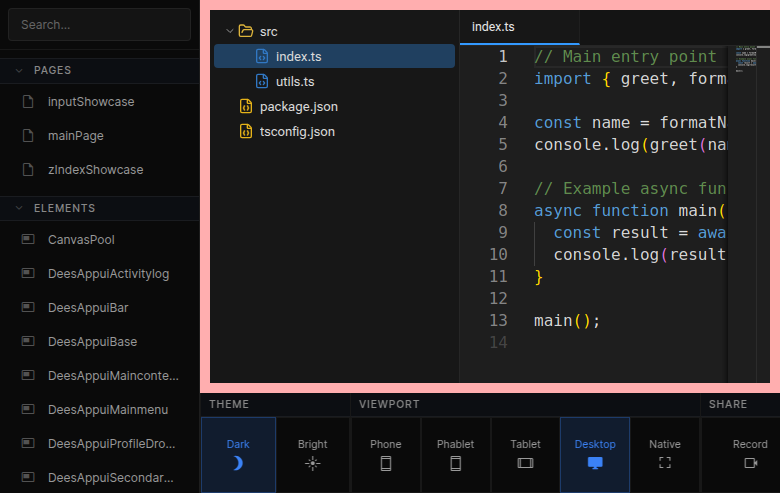
Task: Click the src folder icon
Action: tap(245, 31)
